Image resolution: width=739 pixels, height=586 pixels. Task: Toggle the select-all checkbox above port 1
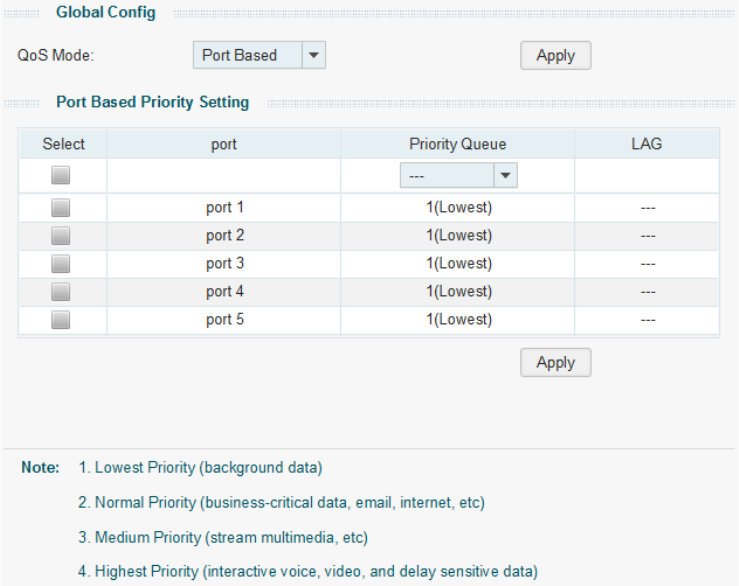click(61, 176)
